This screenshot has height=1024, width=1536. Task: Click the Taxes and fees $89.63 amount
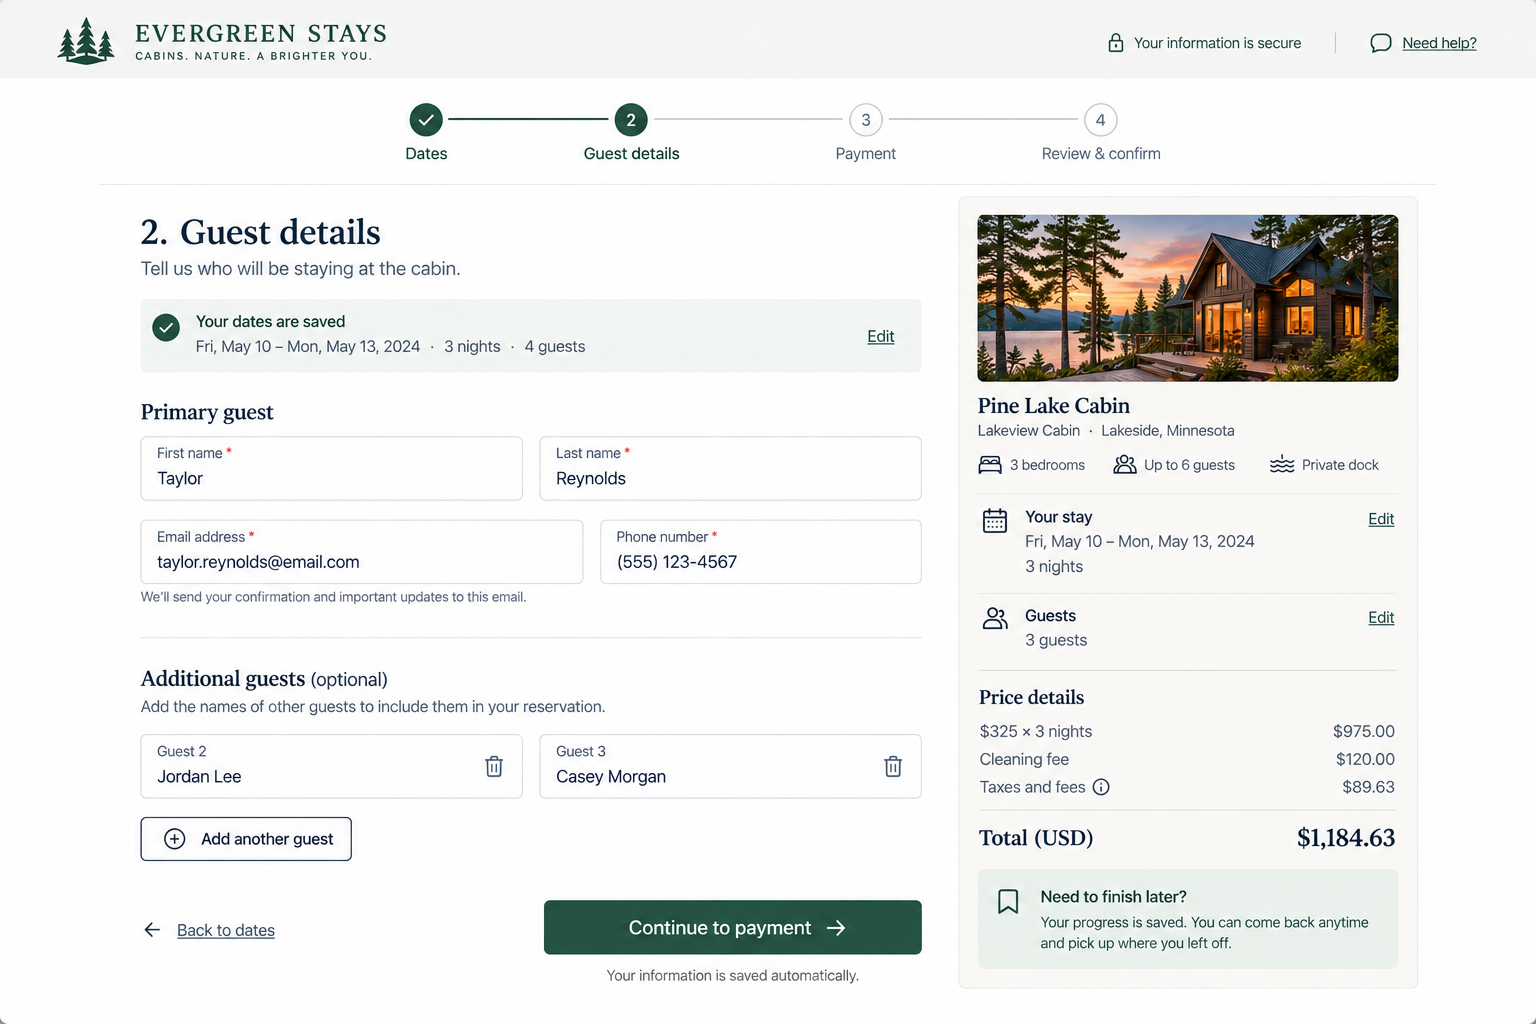click(x=1368, y=787)
